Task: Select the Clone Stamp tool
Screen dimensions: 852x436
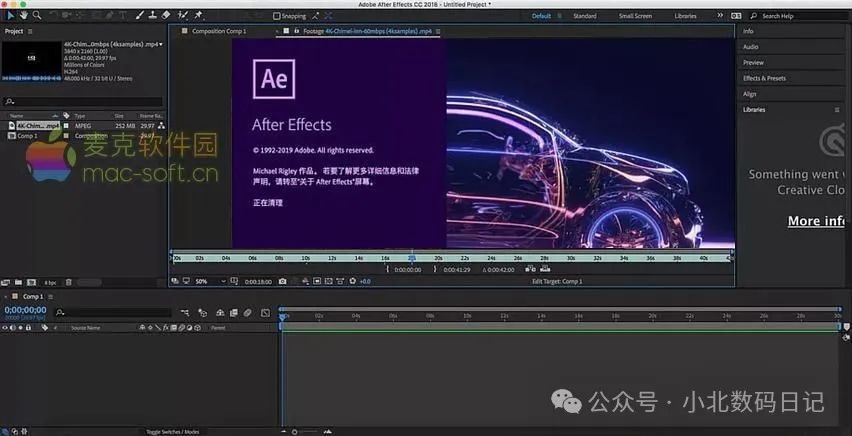Action: (153, 15)
